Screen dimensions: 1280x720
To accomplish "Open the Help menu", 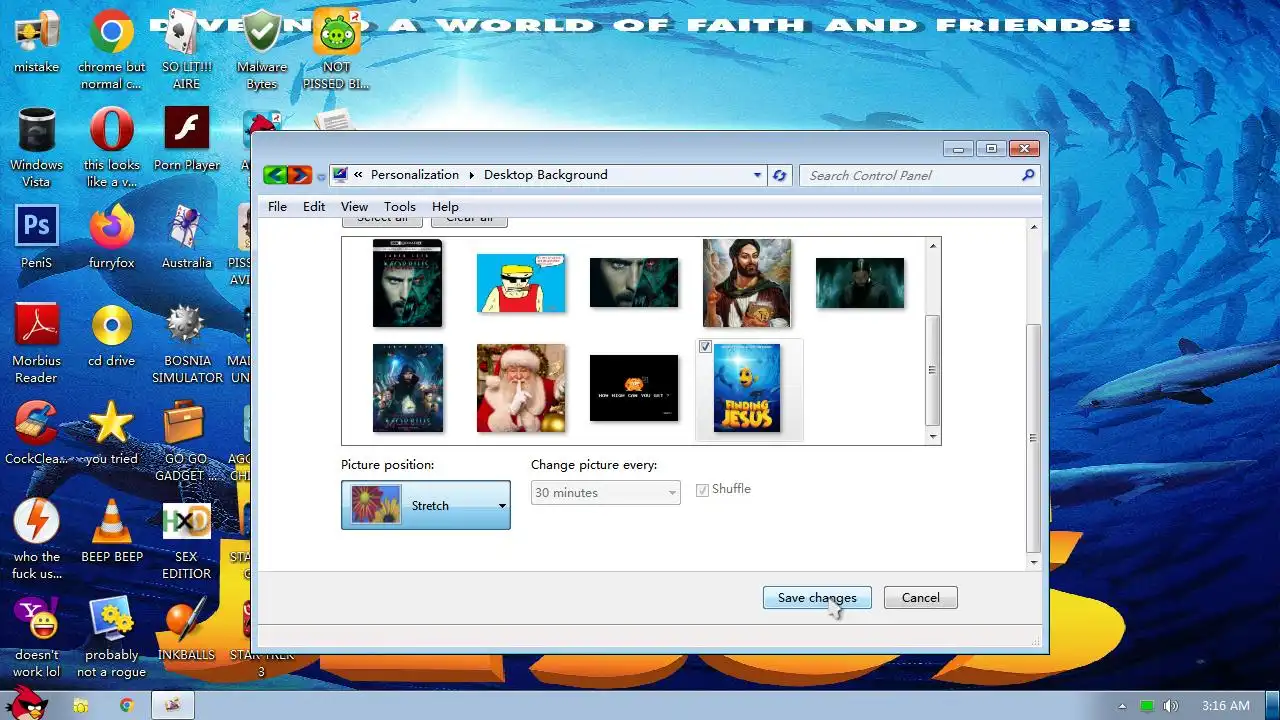I will 445,206.
